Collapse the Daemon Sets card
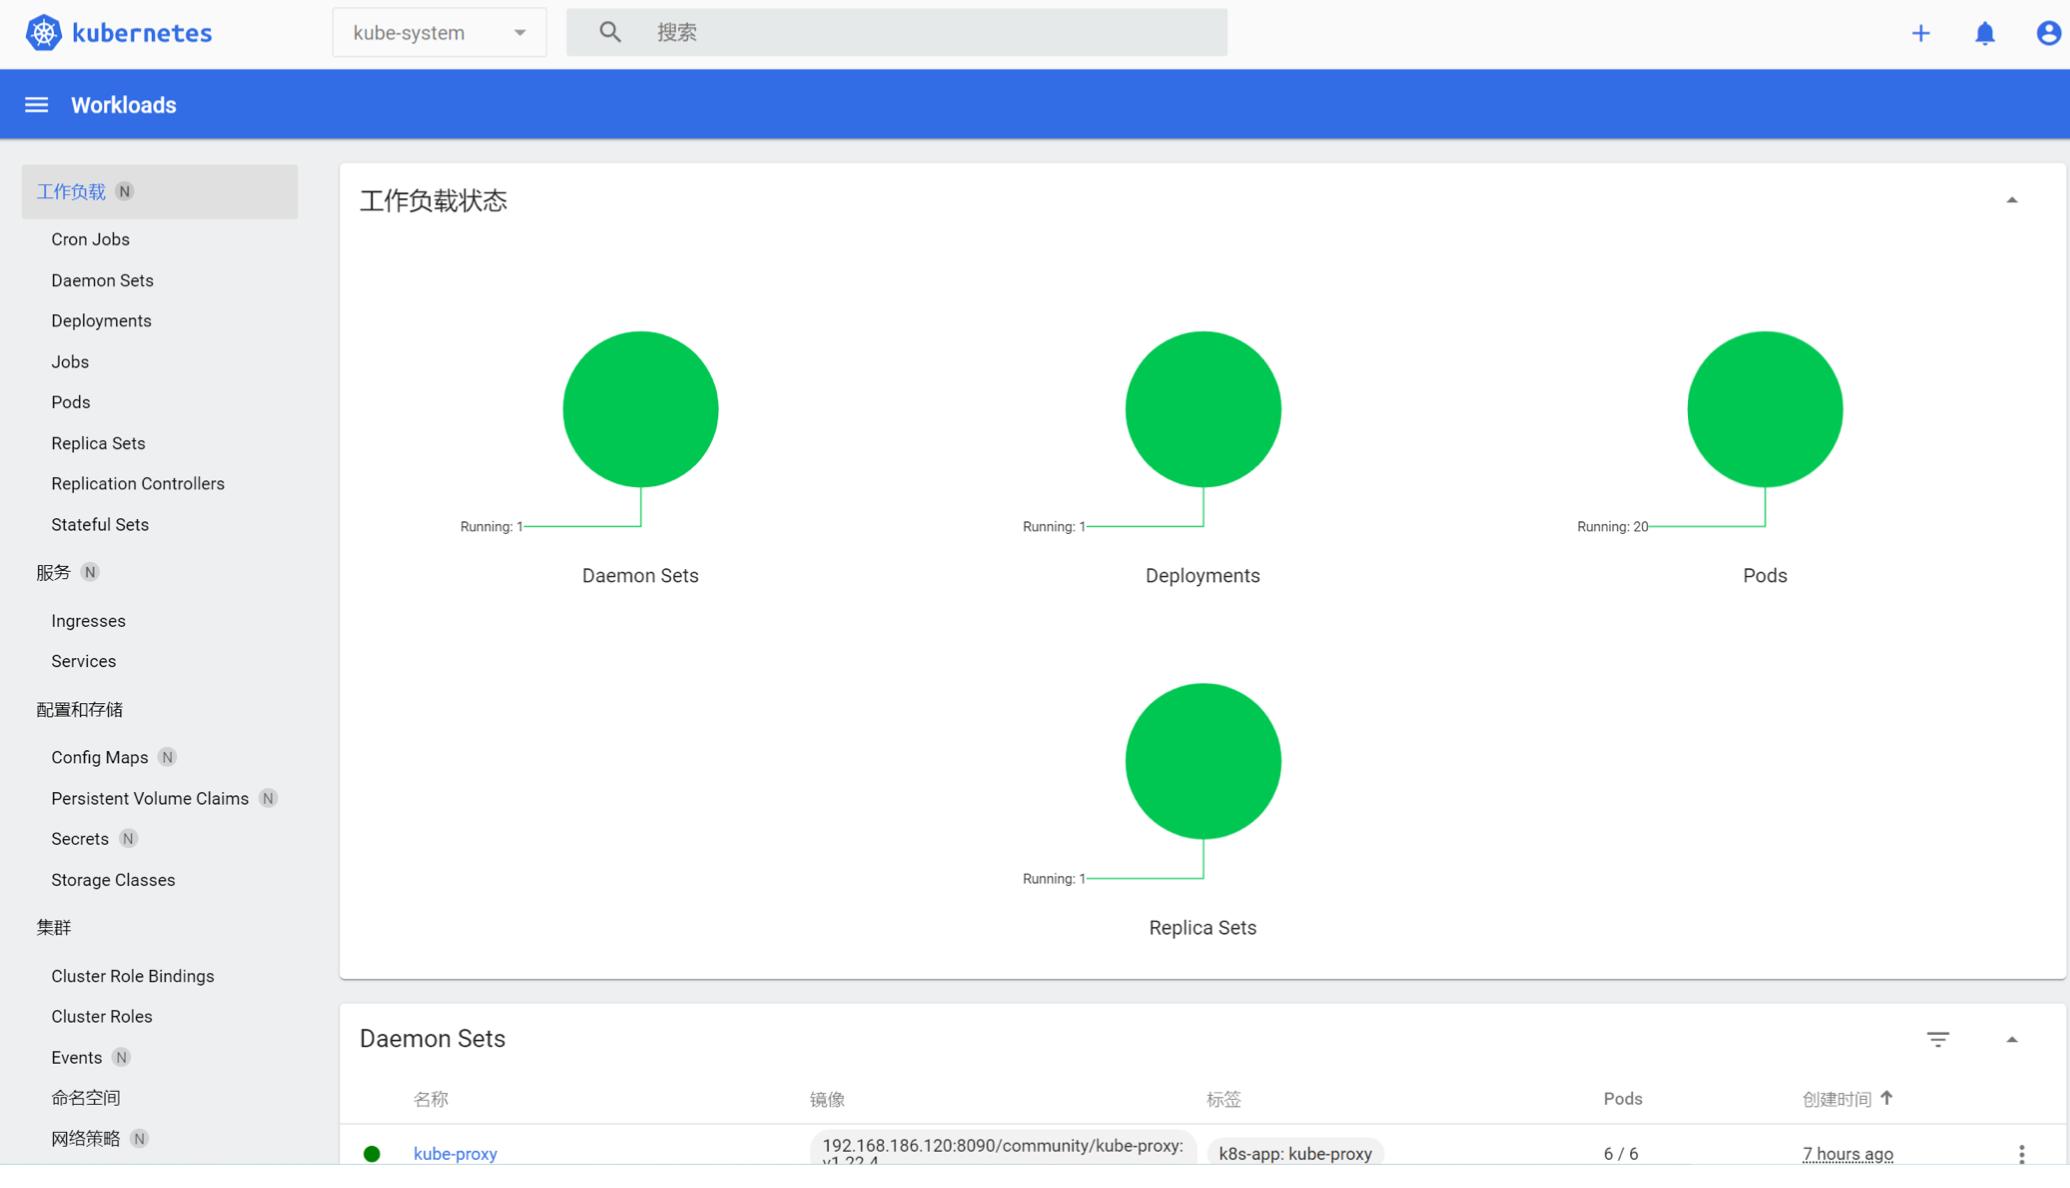Viewport: 2070px width, 1188px height. [2011, 1040]
